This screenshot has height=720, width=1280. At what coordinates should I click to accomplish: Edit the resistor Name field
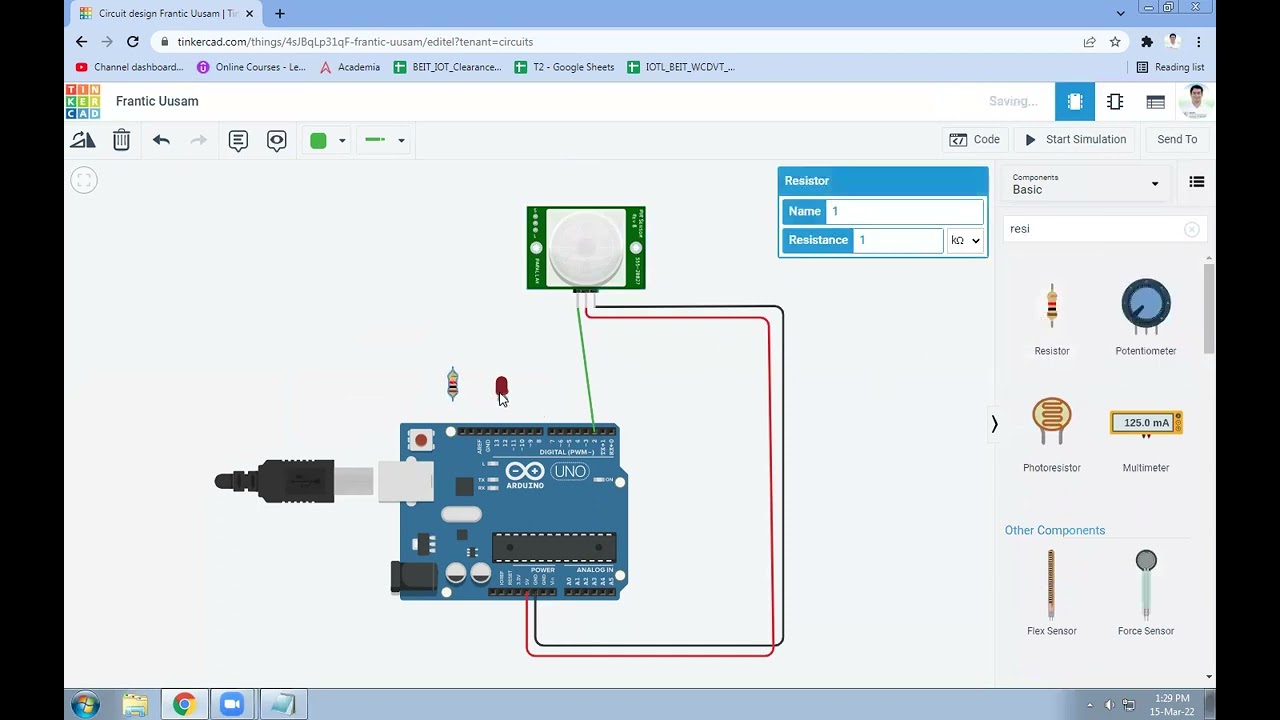coord(904,211)
